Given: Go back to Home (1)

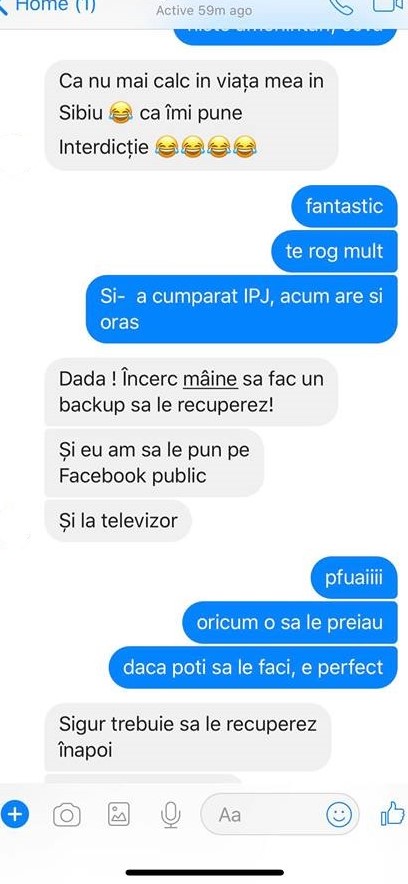Looking at the screenshot, I should (48, 6).
